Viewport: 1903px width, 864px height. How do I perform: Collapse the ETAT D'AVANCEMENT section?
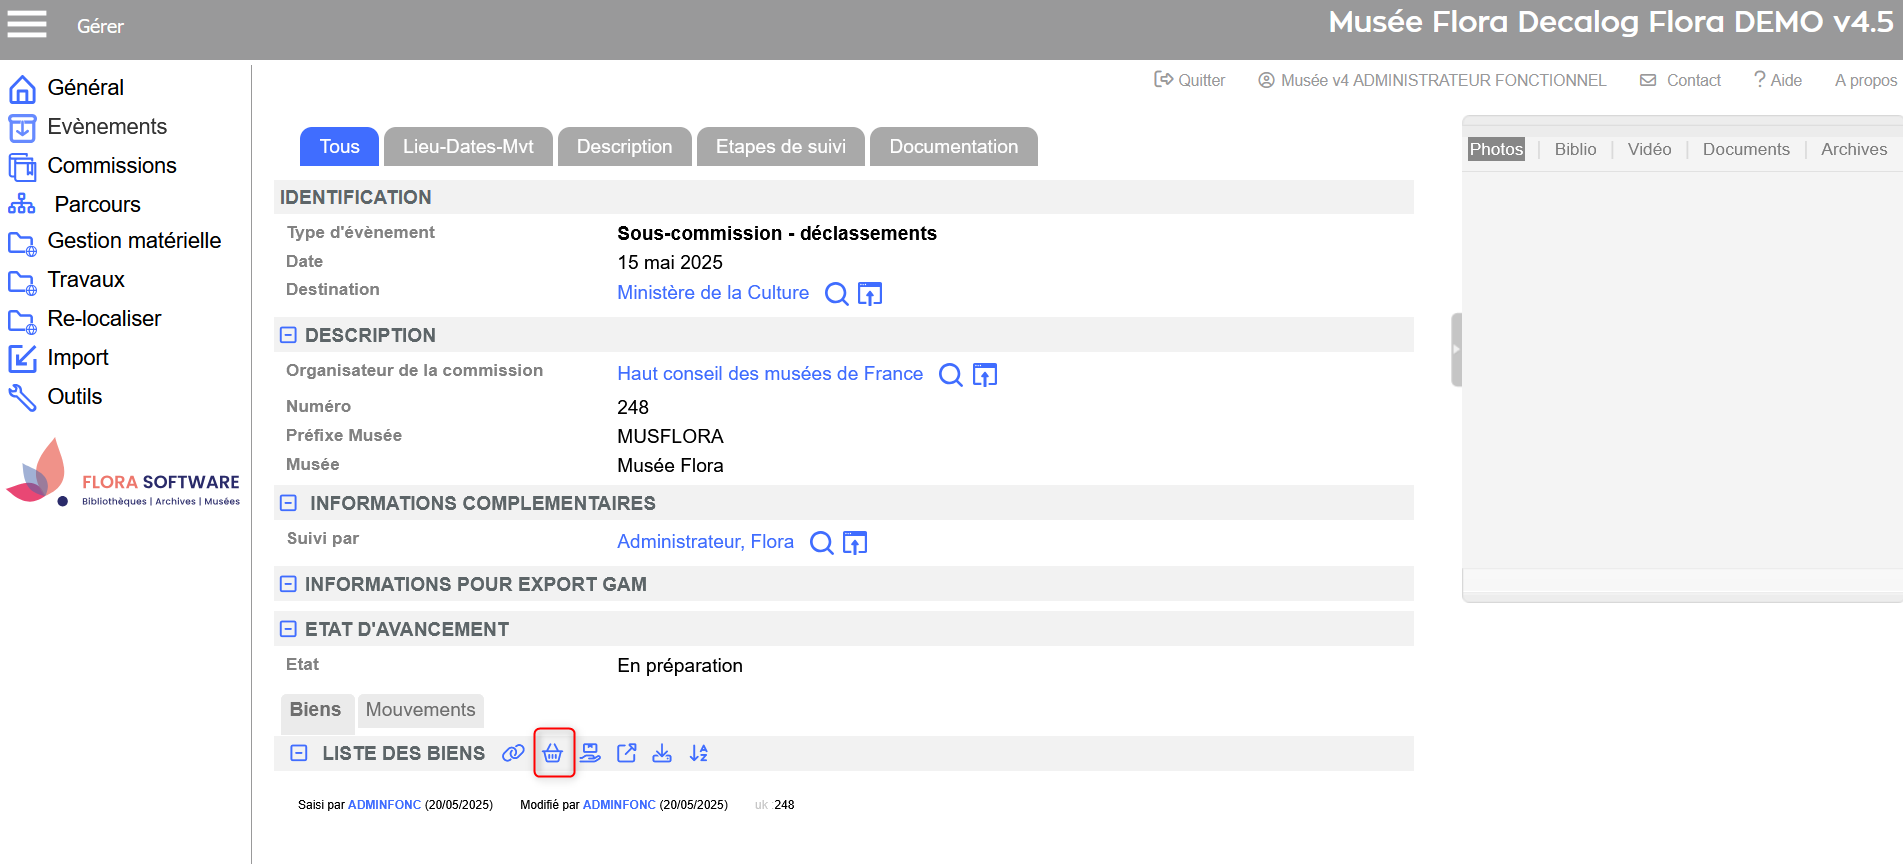pos(288,629)
